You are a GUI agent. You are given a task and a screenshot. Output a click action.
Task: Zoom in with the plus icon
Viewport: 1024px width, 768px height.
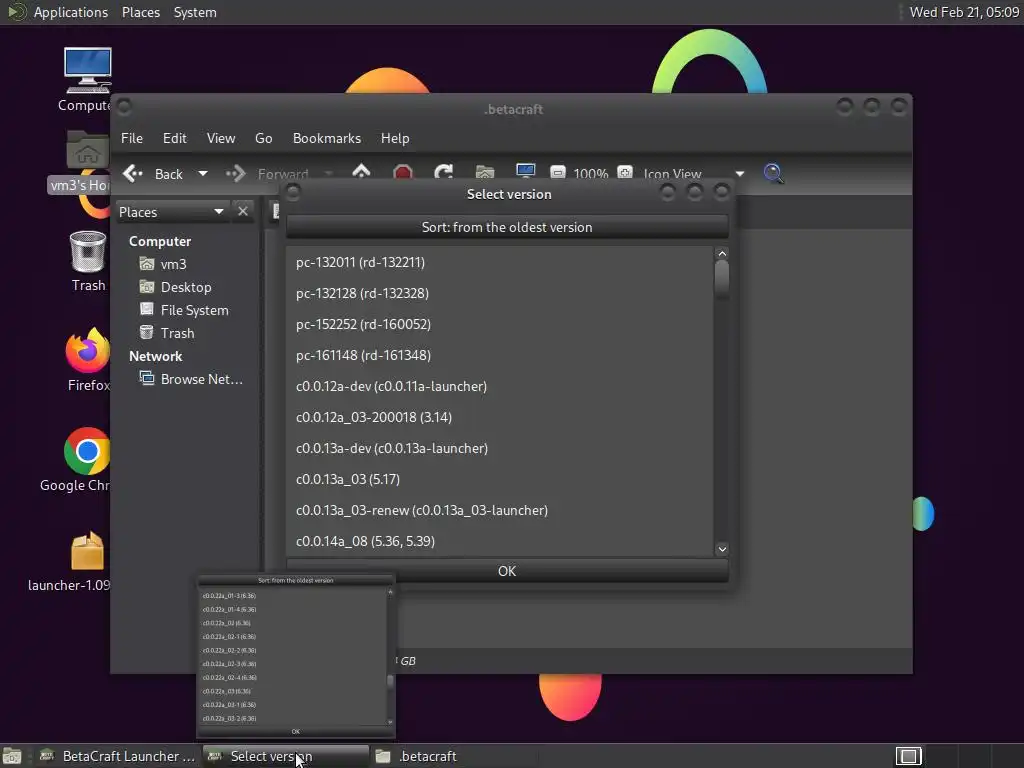pyautogui.click(x=625, y=173)
